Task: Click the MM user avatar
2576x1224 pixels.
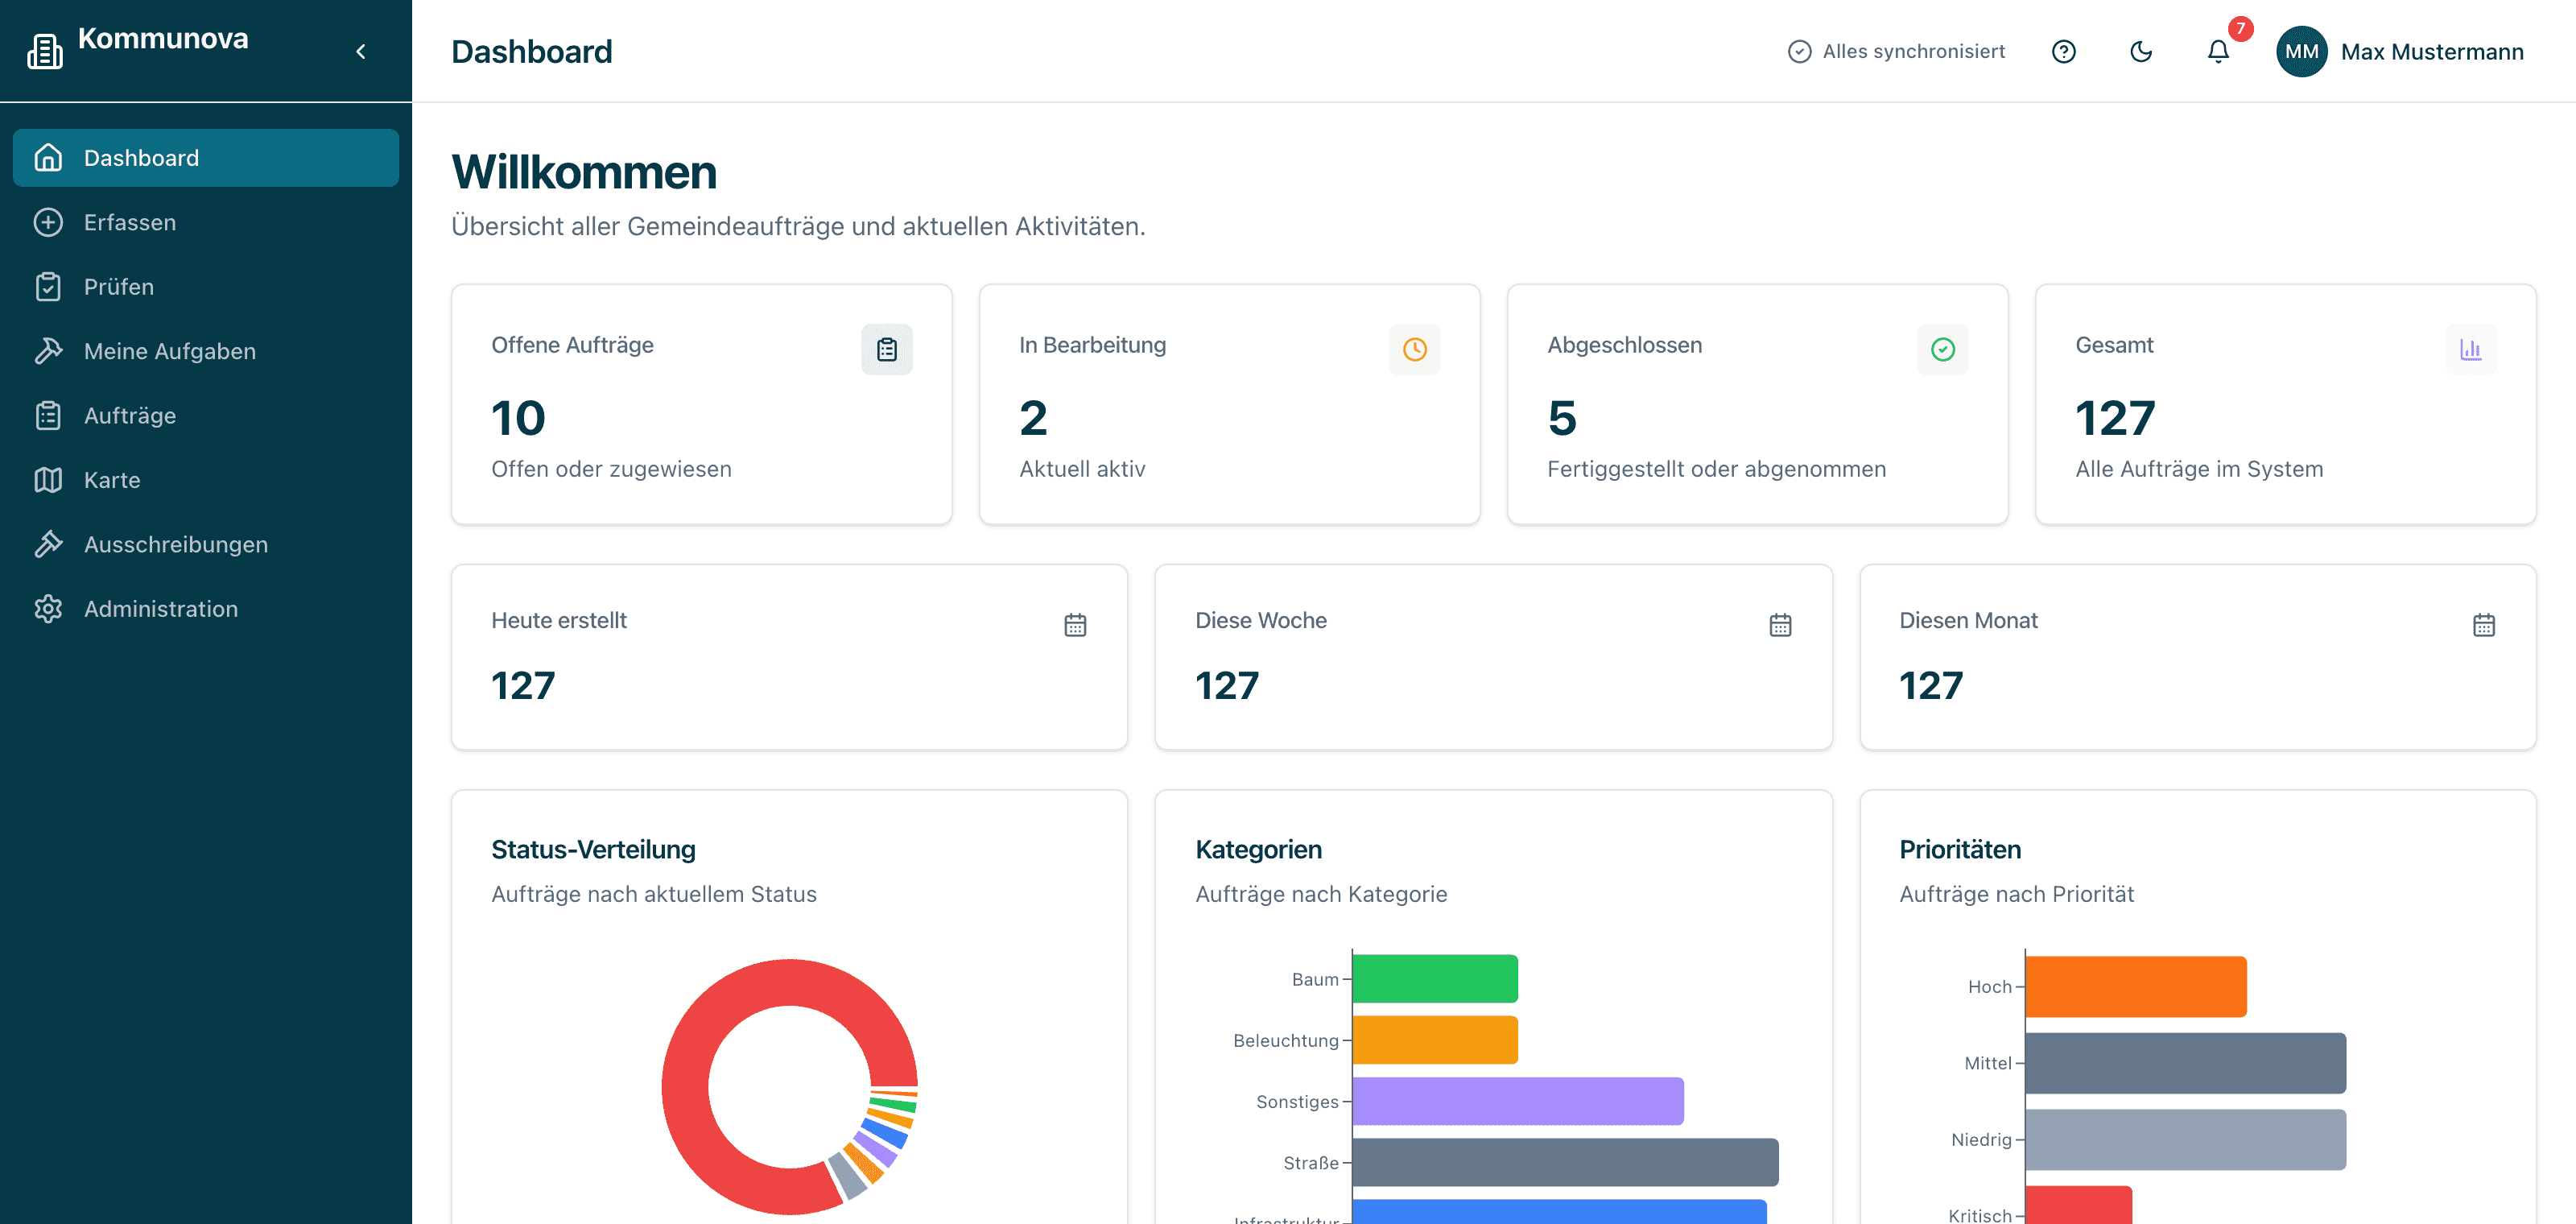Action: [2301, 51]
